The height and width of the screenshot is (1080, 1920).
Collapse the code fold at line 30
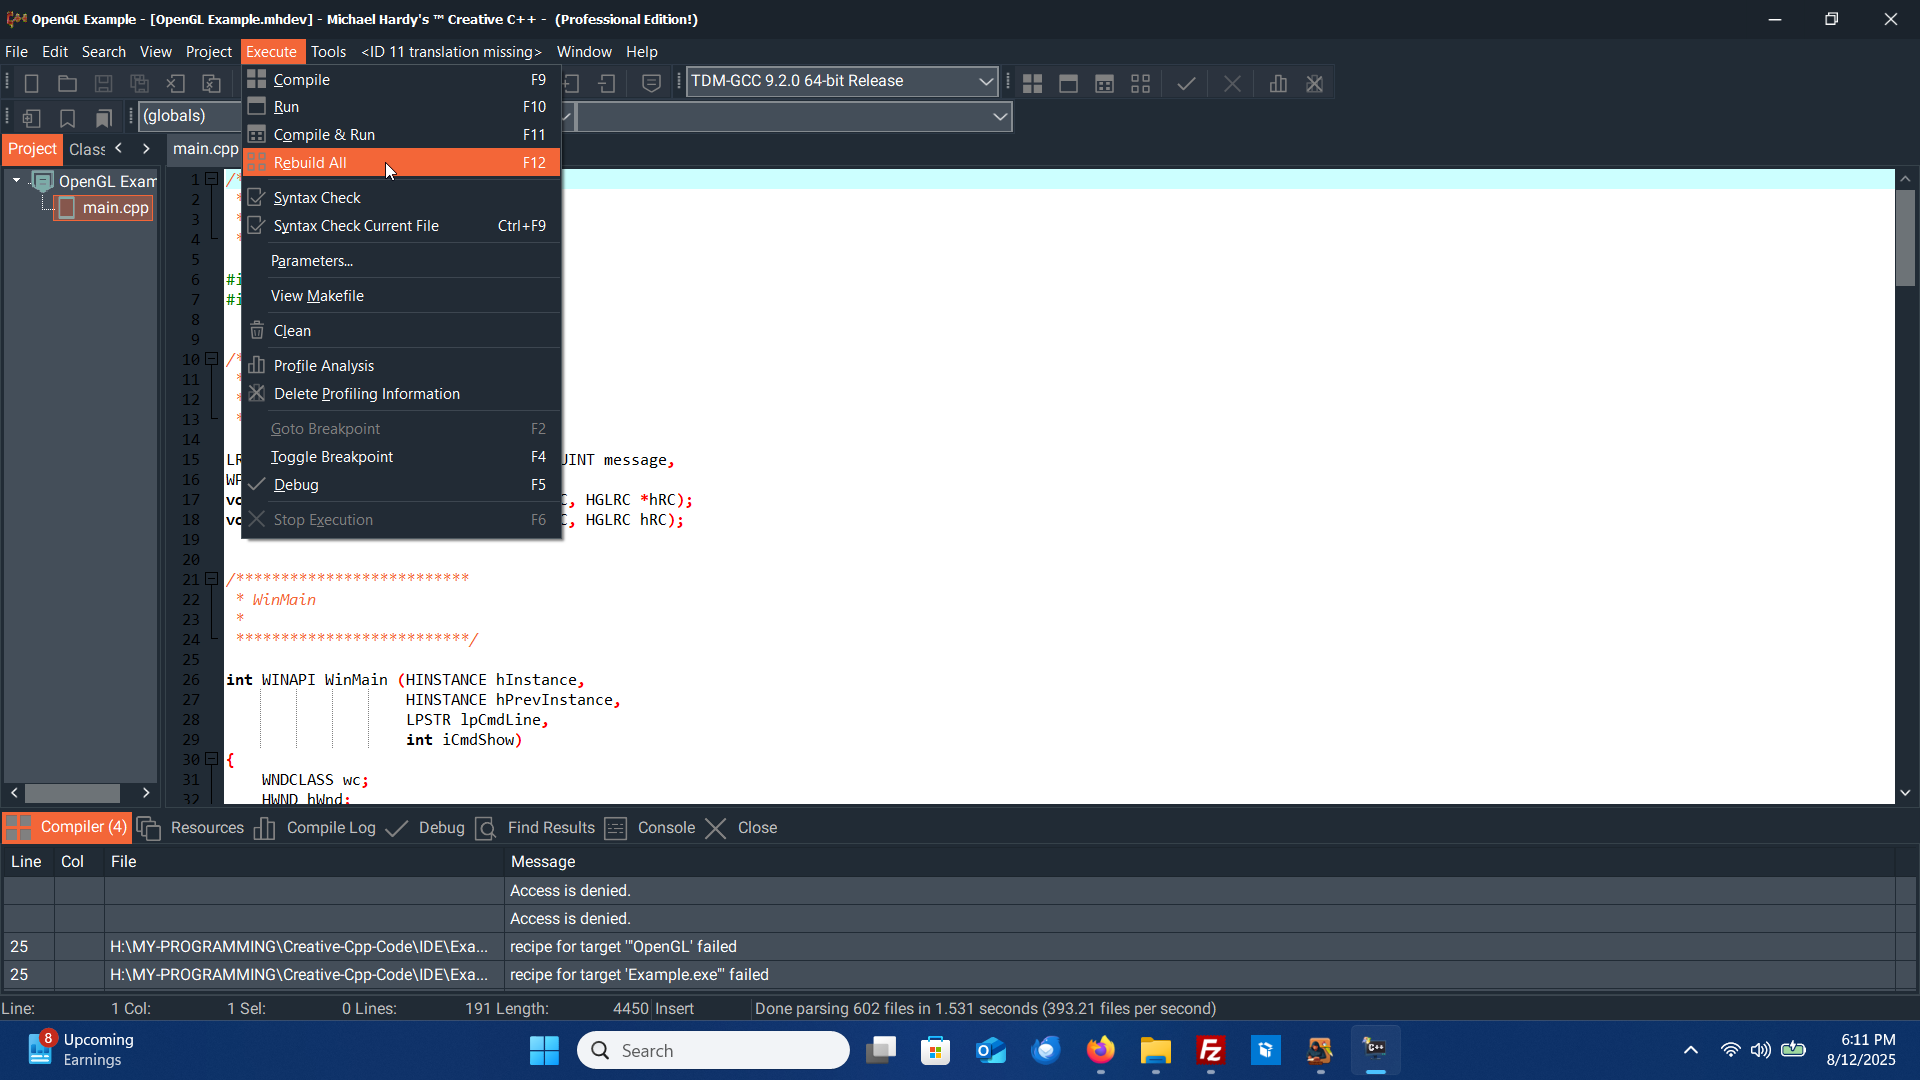pos(212,759)
